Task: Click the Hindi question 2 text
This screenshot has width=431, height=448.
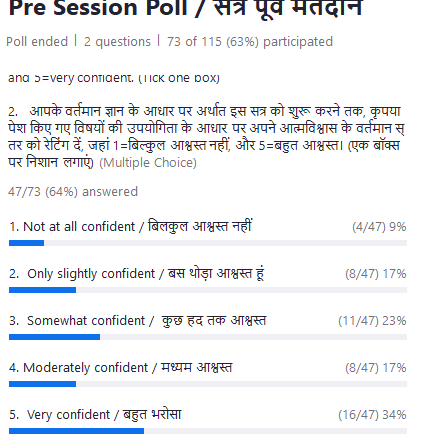Action: point(206,137)
